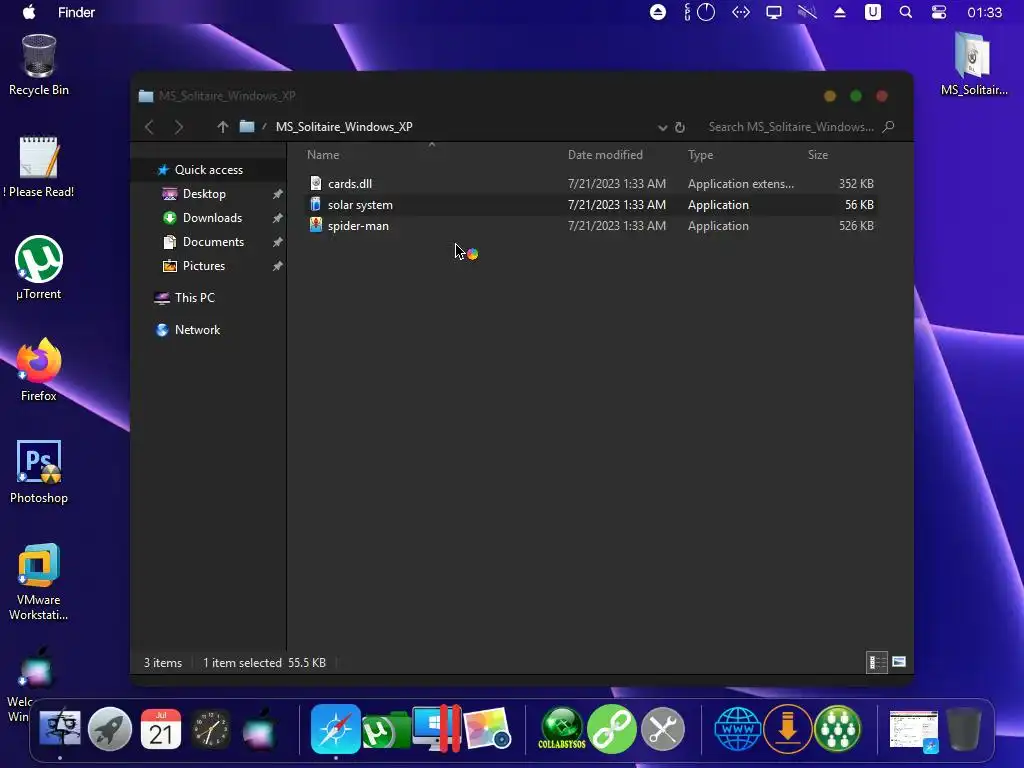Select the Photoshop desktop shortcut

pyautogui.click(x=39, y=472)
